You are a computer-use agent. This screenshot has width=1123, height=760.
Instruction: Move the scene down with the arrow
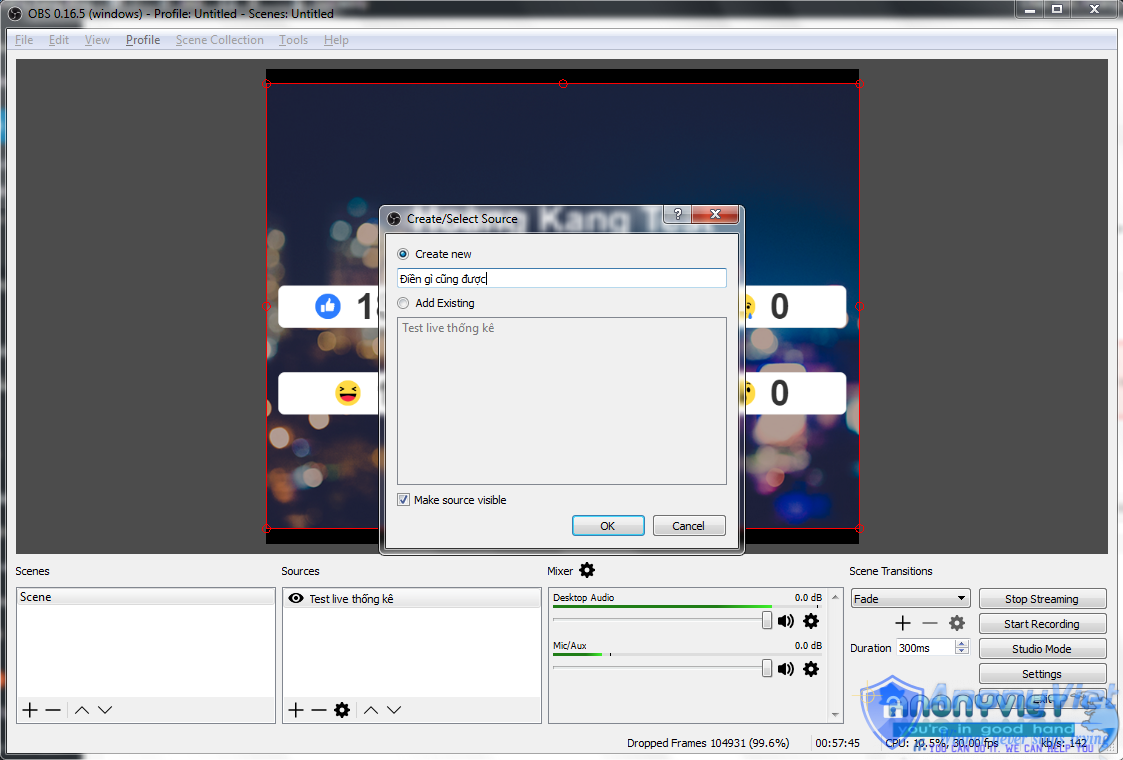coord(105,710)
